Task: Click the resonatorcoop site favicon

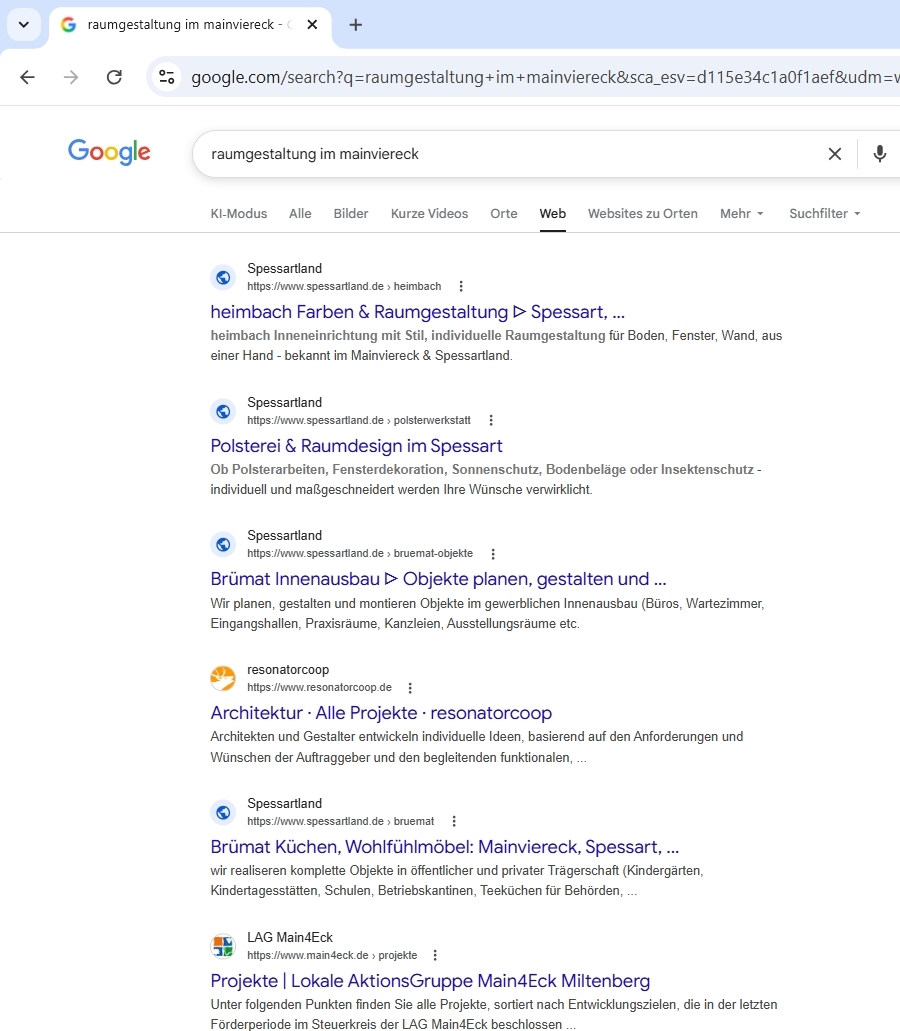Action: click(x=223, y=678)
